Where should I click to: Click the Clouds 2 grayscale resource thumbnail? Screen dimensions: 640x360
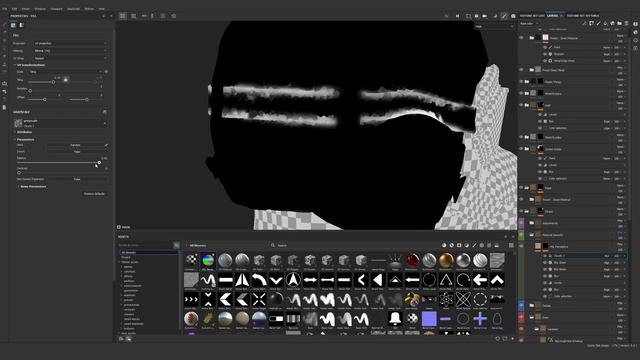point(18,123)
